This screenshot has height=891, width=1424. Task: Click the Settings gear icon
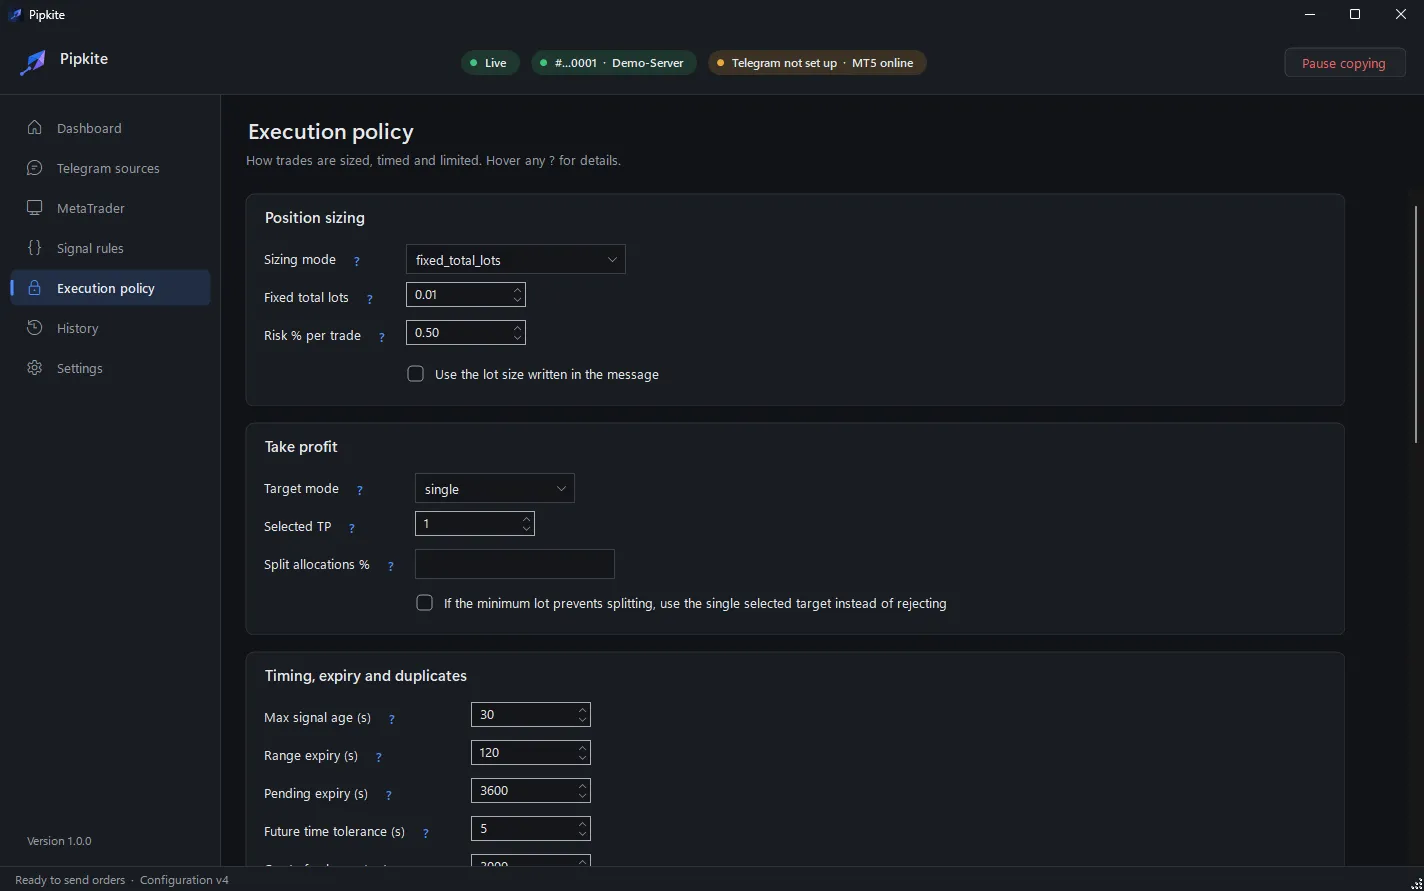click(35, 368)
